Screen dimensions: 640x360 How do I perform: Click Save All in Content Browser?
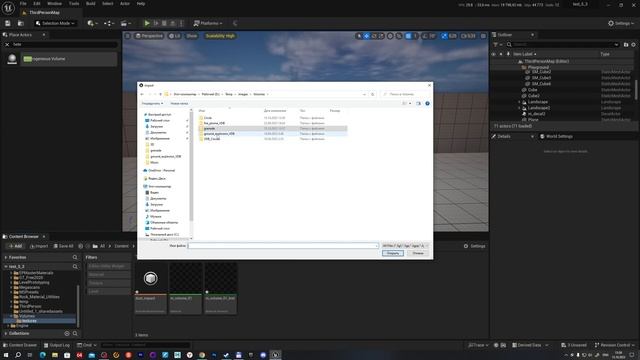coord(63,246)
